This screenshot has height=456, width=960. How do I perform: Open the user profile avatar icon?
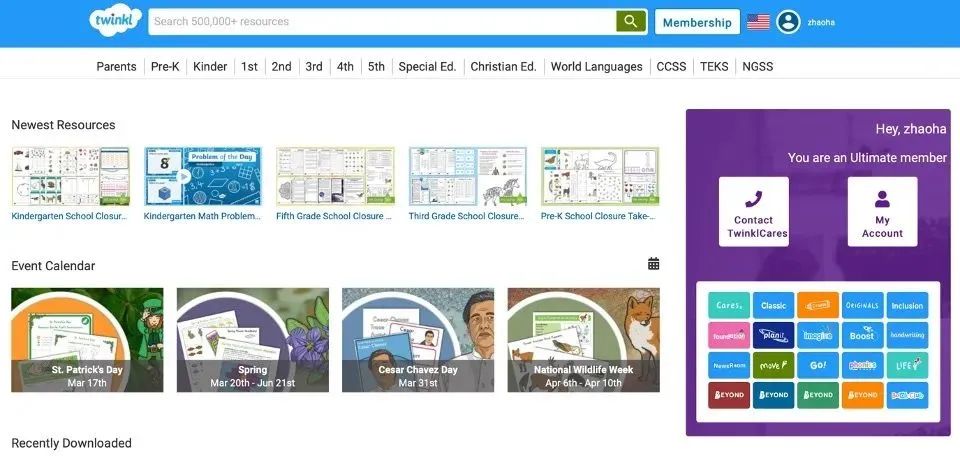788,22
